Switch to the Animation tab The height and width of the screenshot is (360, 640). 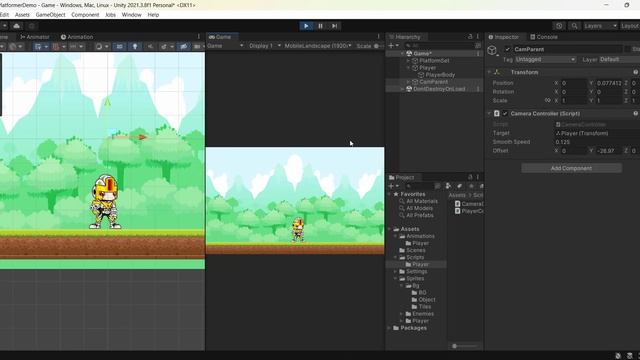pos(77,37)
